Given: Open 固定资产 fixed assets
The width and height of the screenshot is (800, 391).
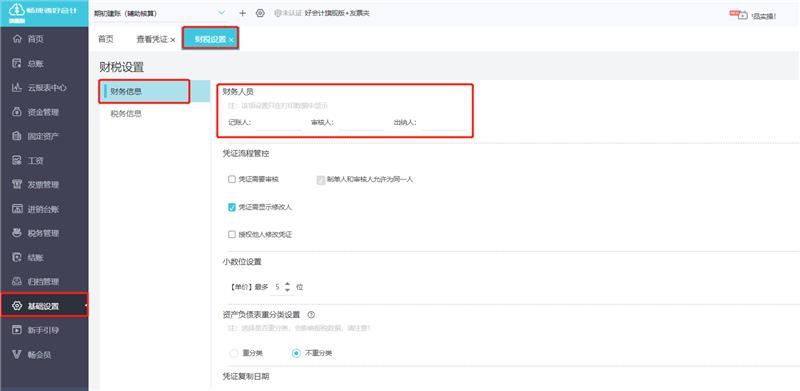Looking at the screenshot, I should click(x=44, y=136).
